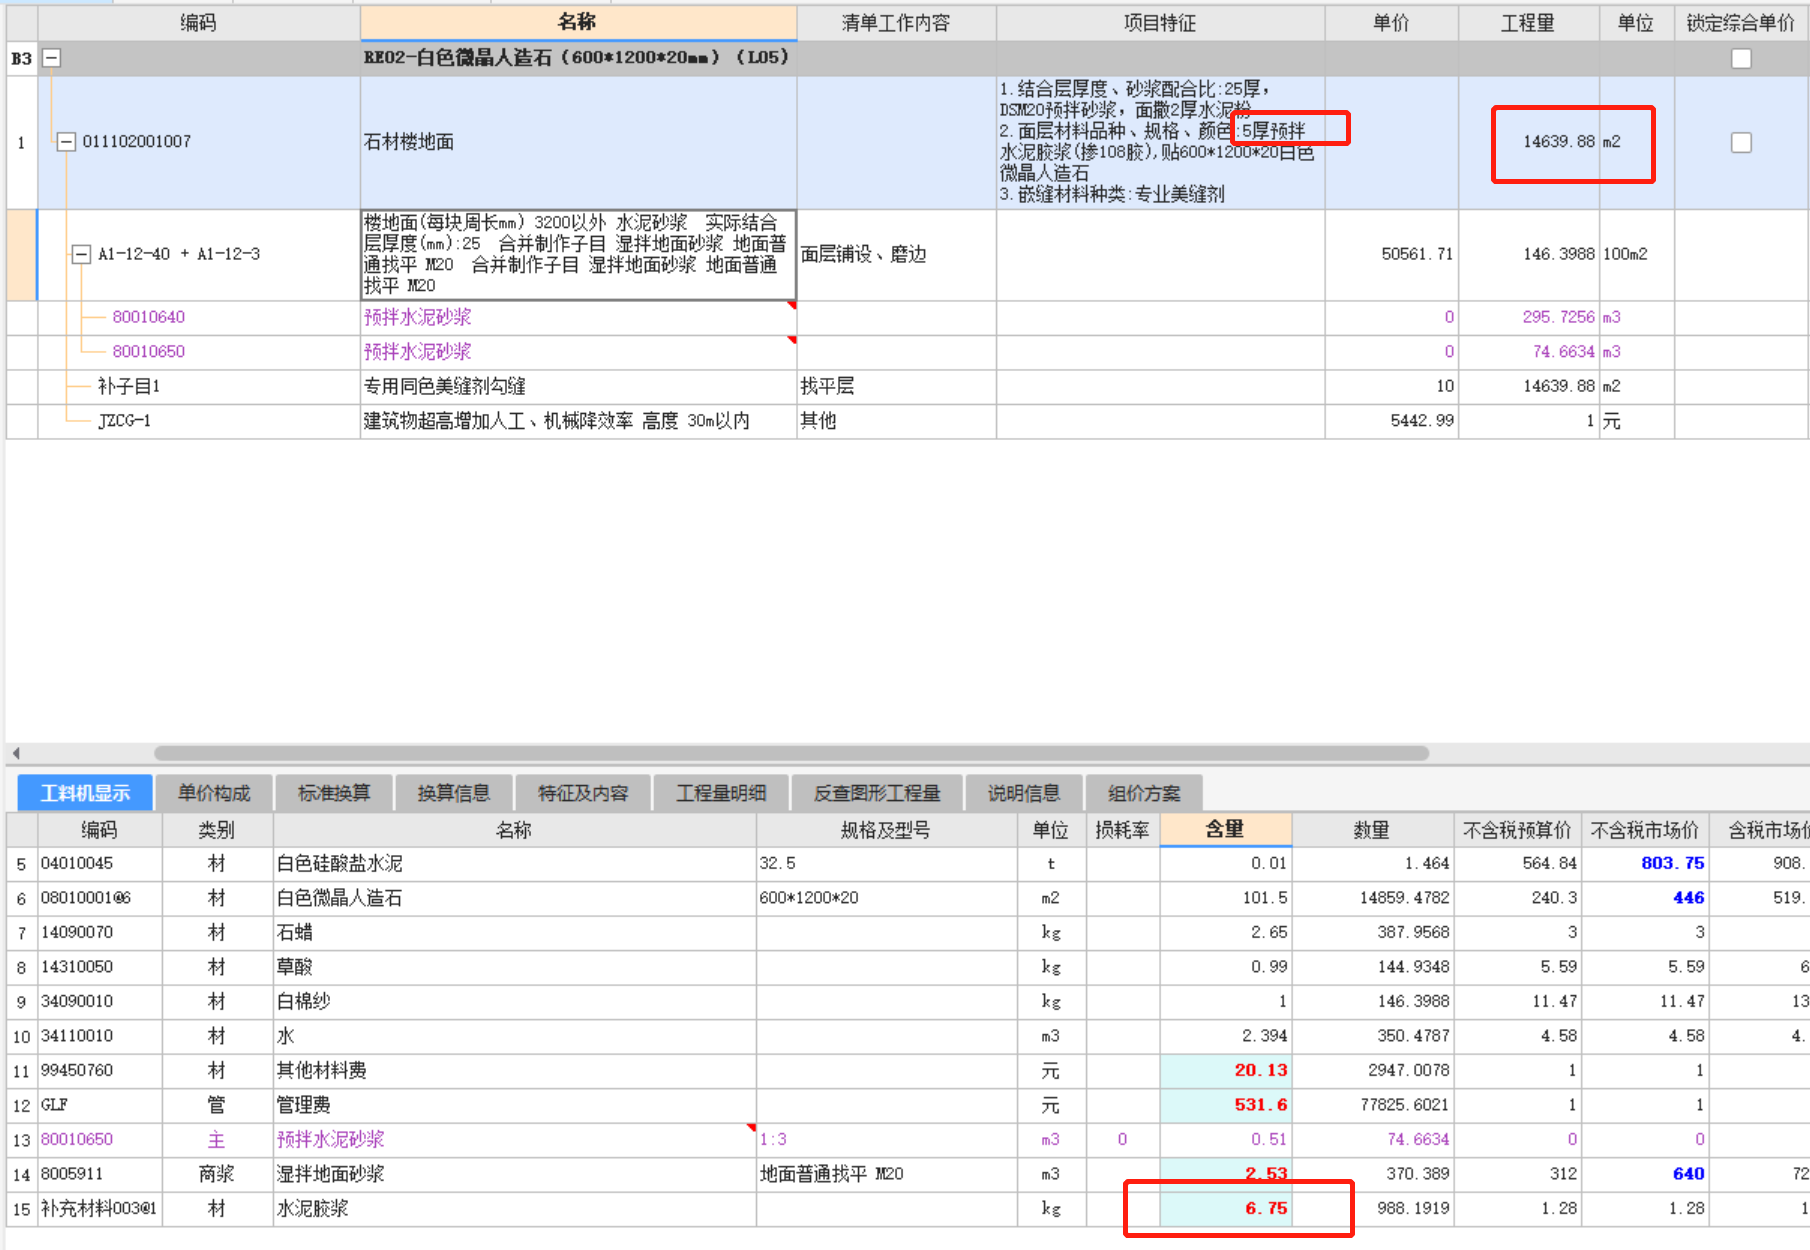This screenshot has width=1810, height=1250.
Task: Click the 项目特征 column header
Action: click(x=1160, y=23)
